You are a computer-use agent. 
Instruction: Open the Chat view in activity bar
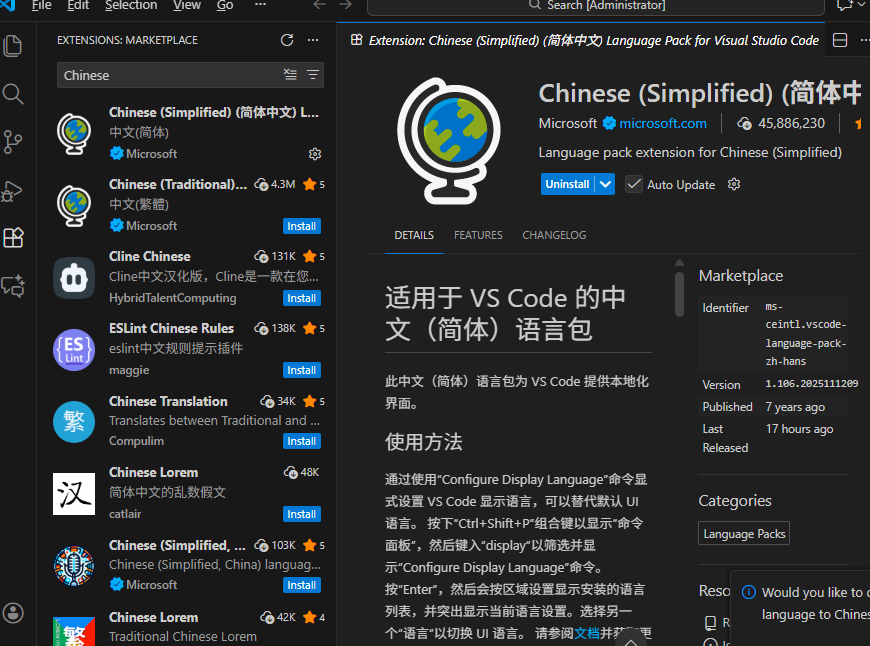pyautogui.click(x=13, y=286)
